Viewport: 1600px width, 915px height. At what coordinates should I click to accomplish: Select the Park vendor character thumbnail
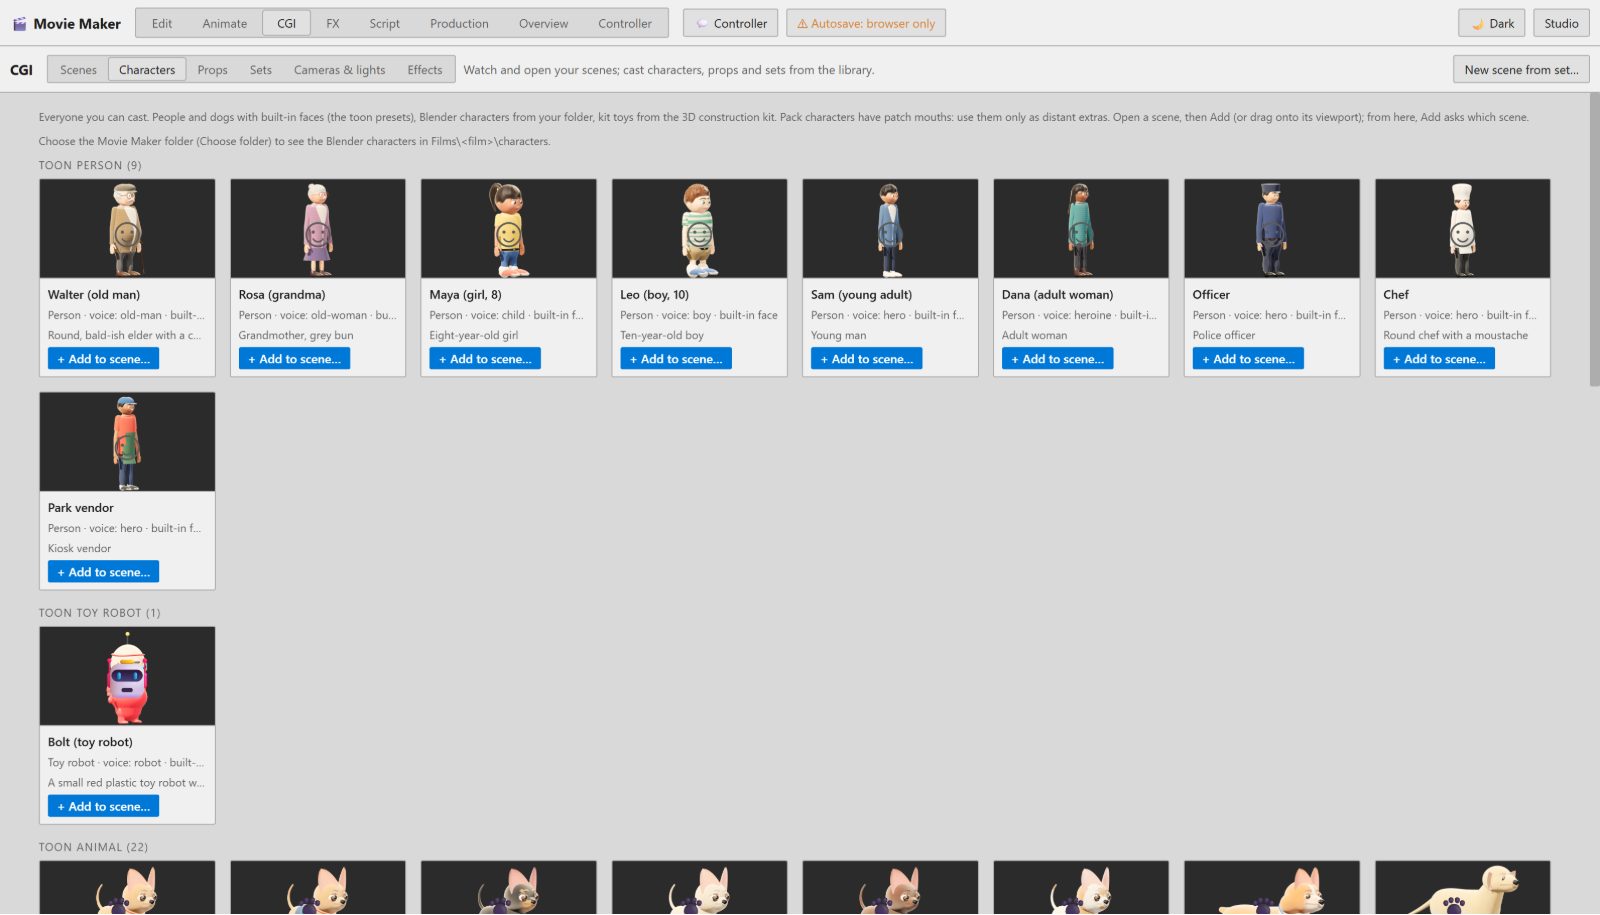click(x=127, y=442)
